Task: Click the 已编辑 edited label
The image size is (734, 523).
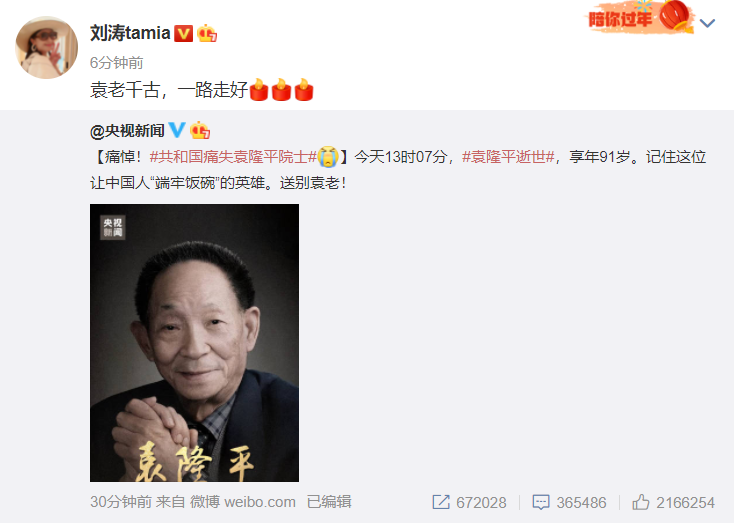Action: tap(329, 502)
